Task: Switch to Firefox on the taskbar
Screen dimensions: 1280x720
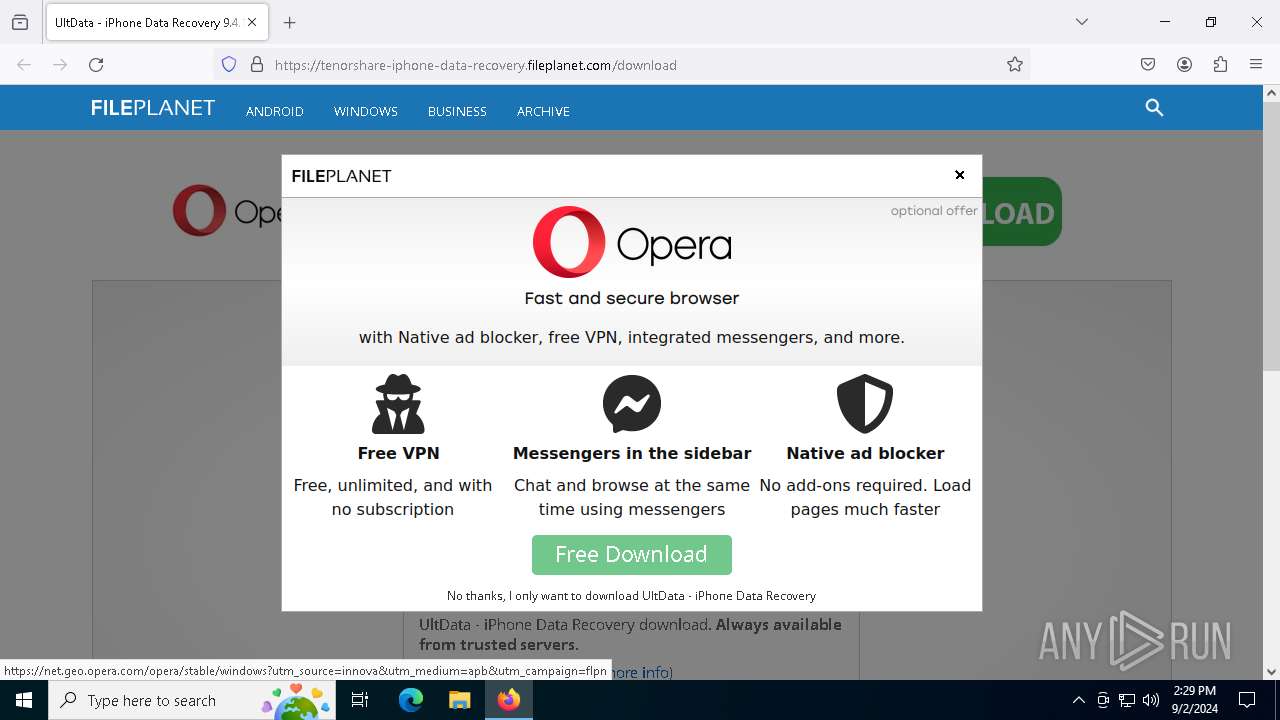Action: click(x=509, y=700)
